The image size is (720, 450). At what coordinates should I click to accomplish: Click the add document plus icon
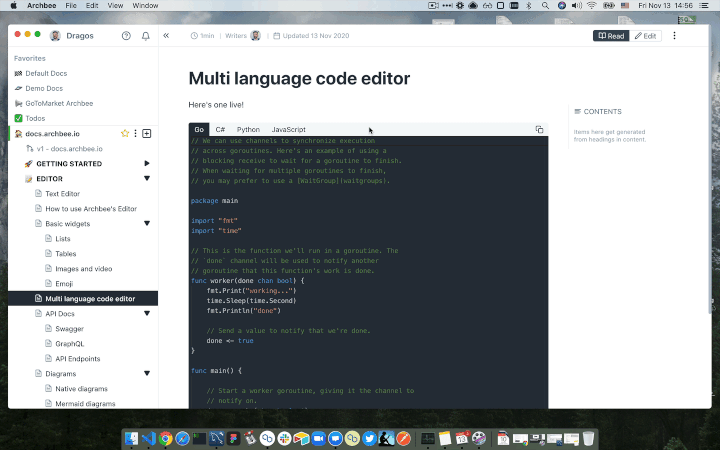coord(147,133)
